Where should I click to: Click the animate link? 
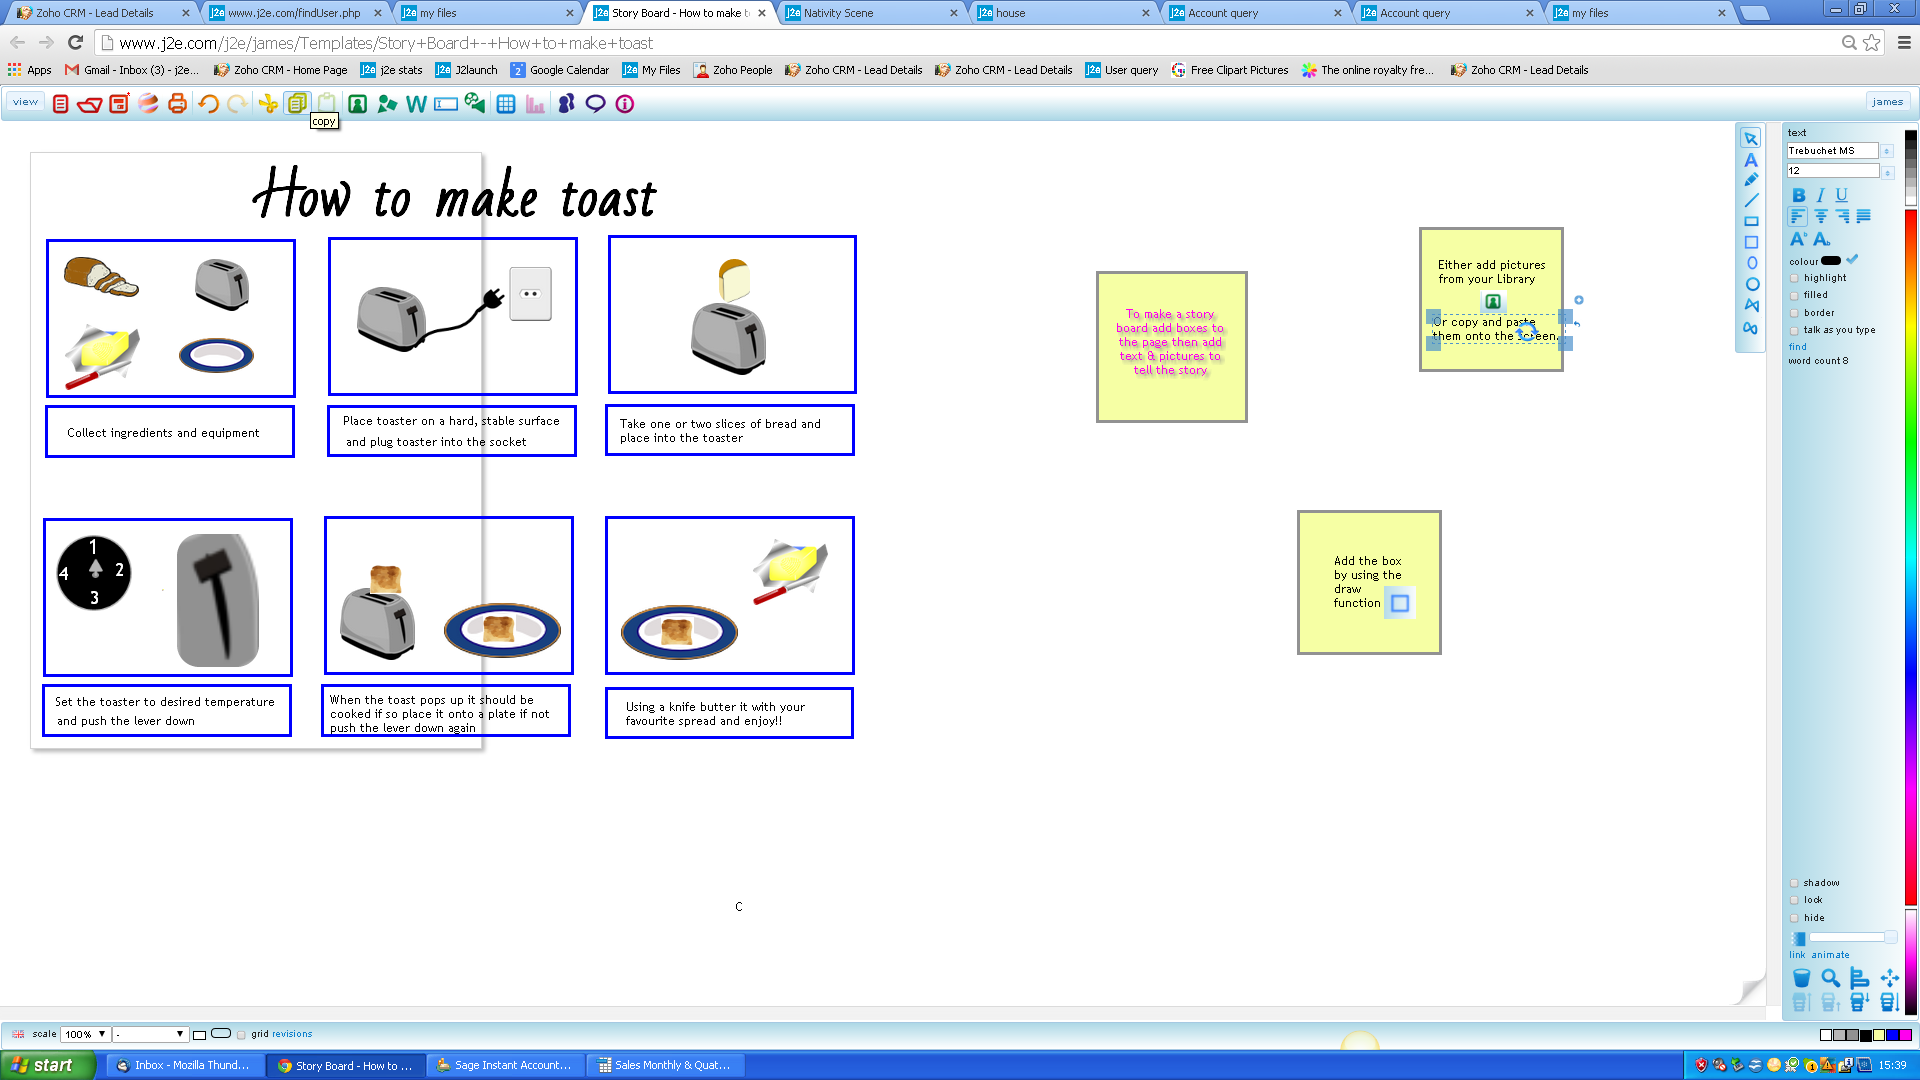[1829, 955]
